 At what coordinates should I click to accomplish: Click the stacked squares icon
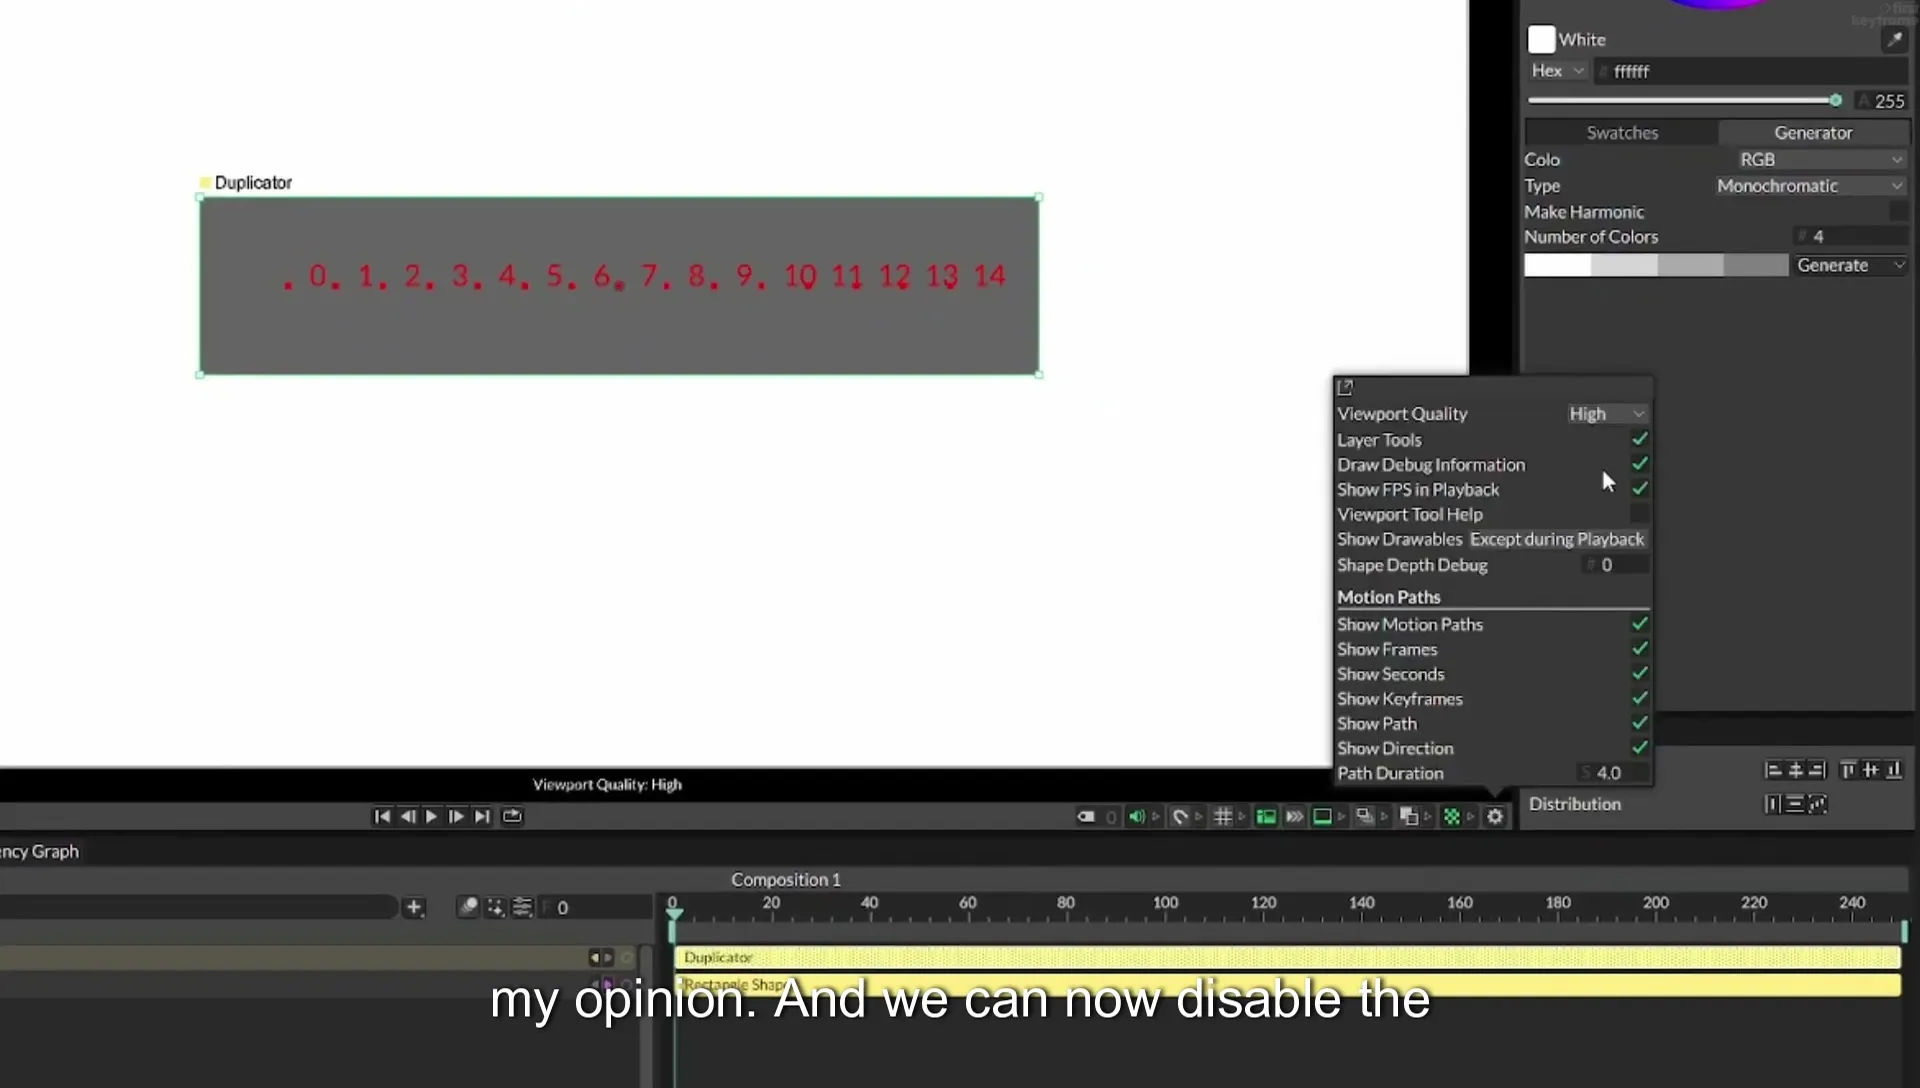coord(1409,817)
